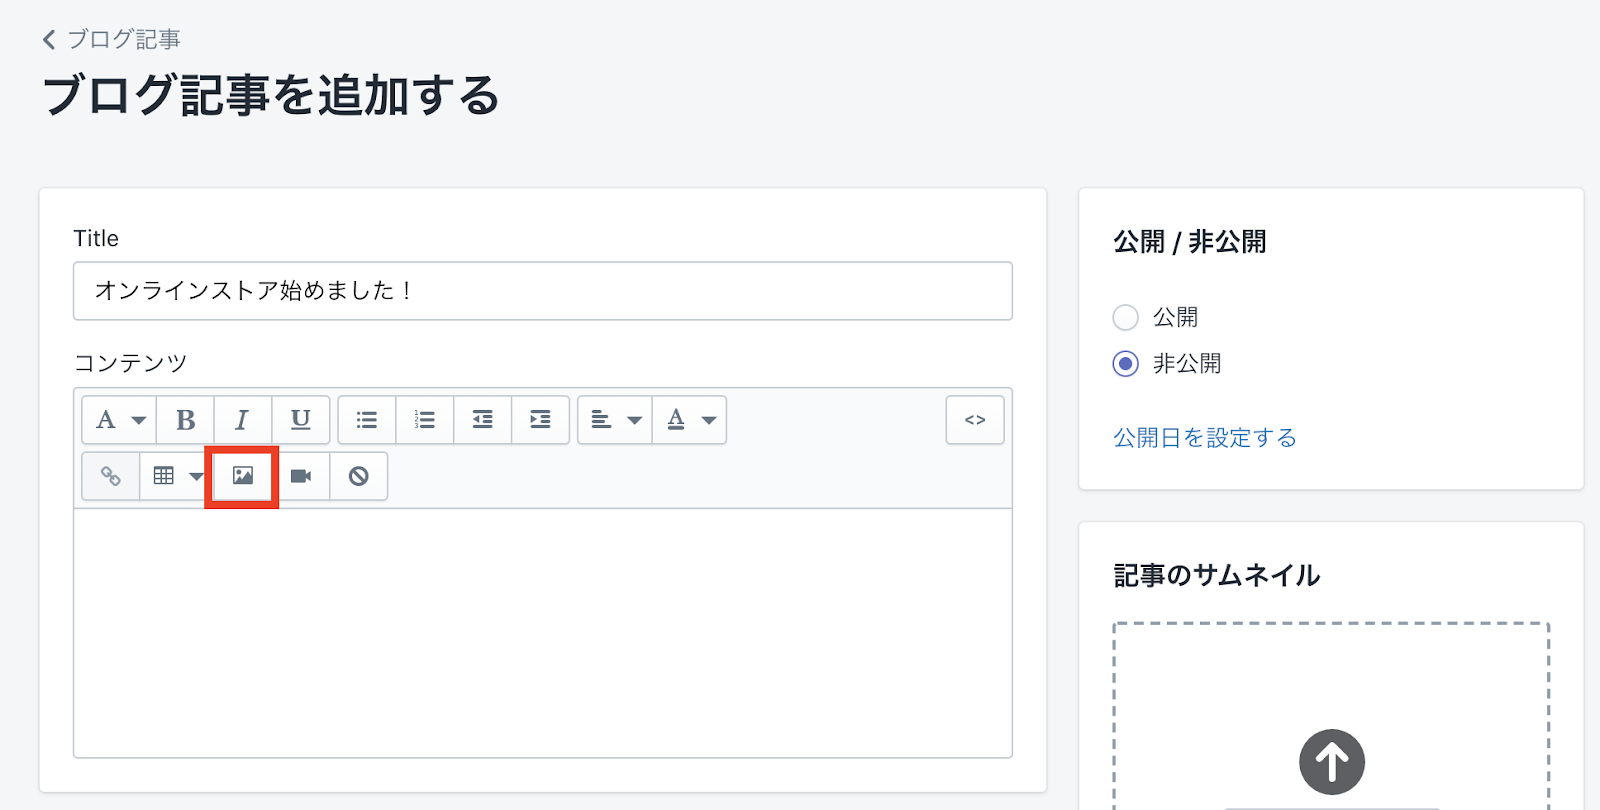Screen dimensions: 1600x810
Task: Underline the selected text
Action: coord(300,420)
